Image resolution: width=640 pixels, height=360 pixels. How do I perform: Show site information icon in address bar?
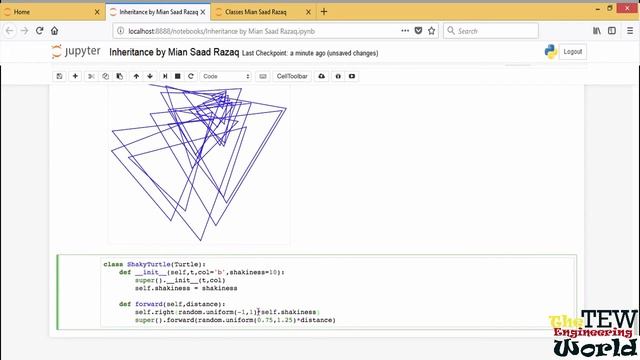(x=120, y=31)
